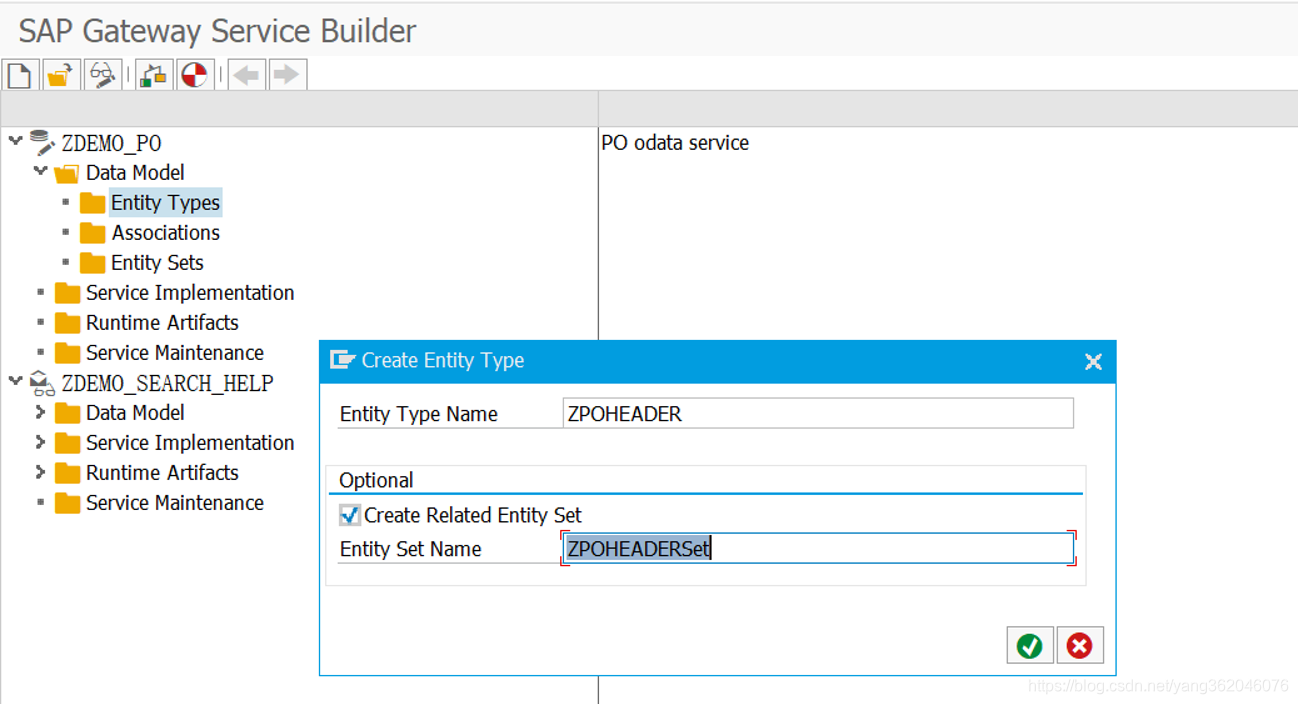
Task: Select Runtime Artifacts under ZDEMO_PO
Action: point(162,323)
